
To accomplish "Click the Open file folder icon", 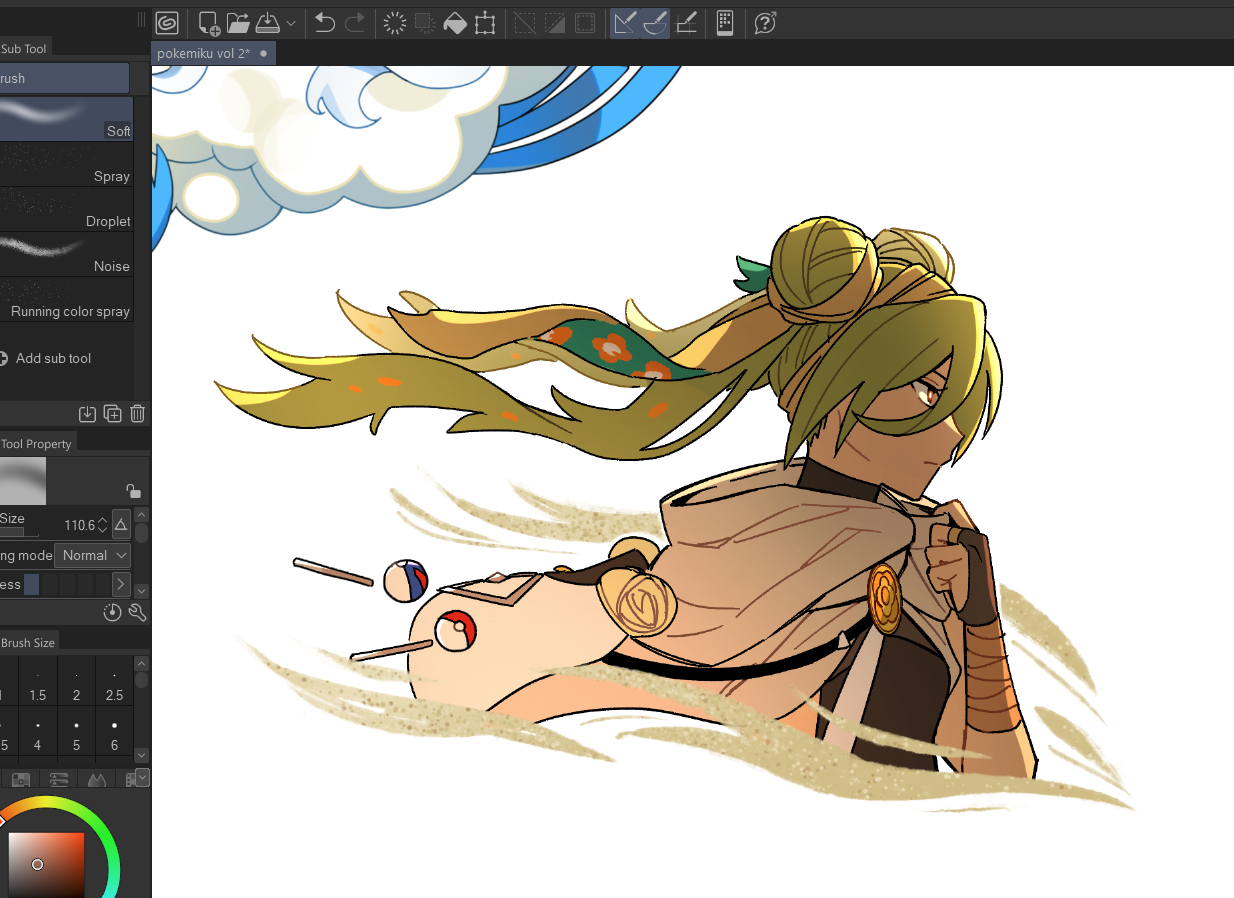I will 238,23.
